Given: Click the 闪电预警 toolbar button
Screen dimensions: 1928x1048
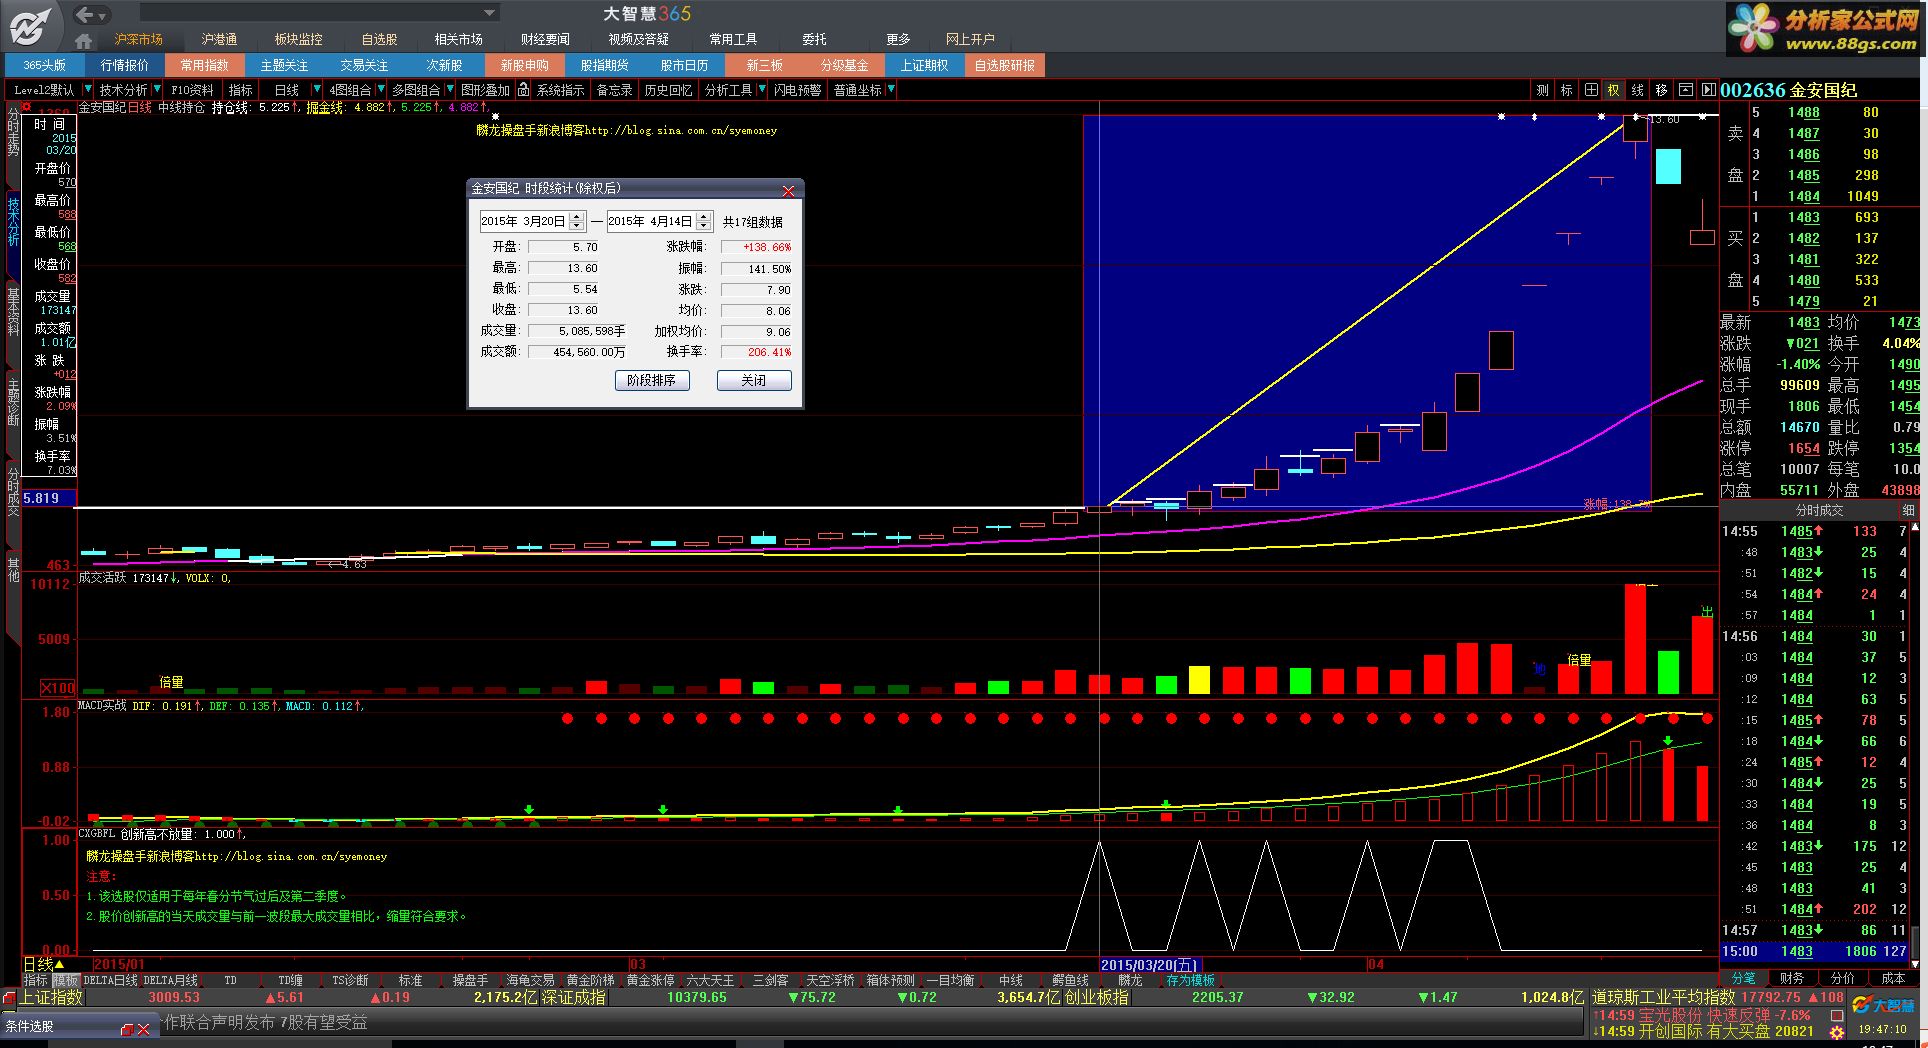Looking at the screenshot, I should [x=797, y=90].
